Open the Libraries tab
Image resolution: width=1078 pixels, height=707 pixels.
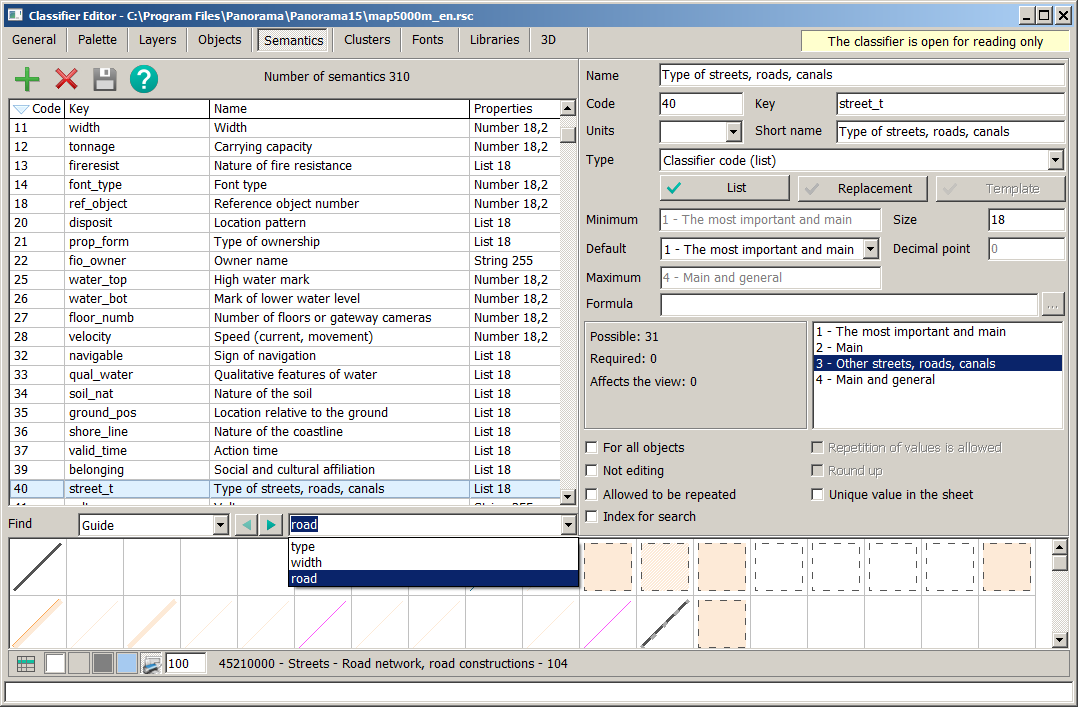tap(494, 40)
